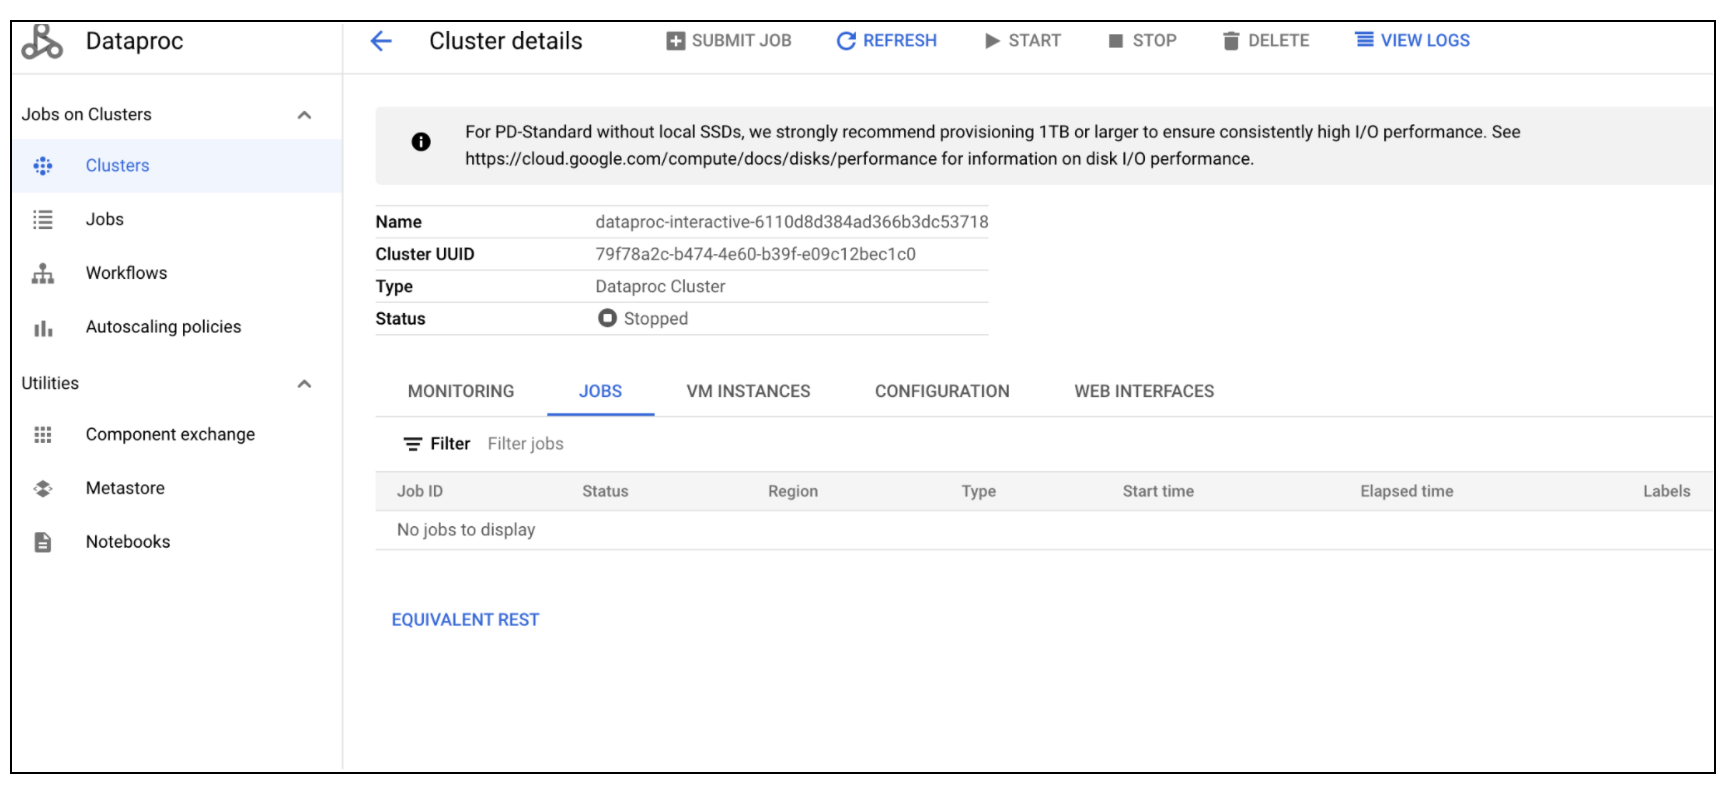Click the info icon in the banner
This screenshot has height=786, width=1727.
421,142
